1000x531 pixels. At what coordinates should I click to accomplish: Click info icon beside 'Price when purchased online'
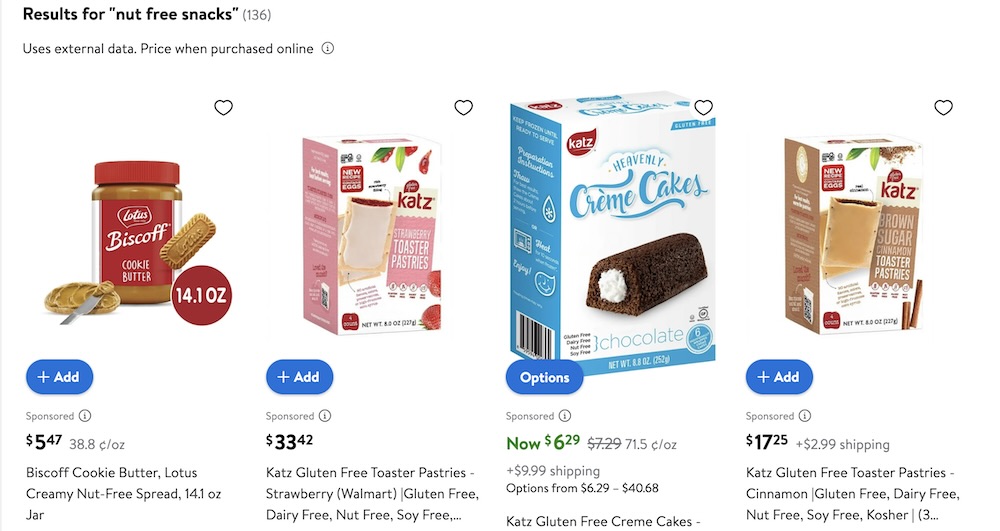[327, 49]
